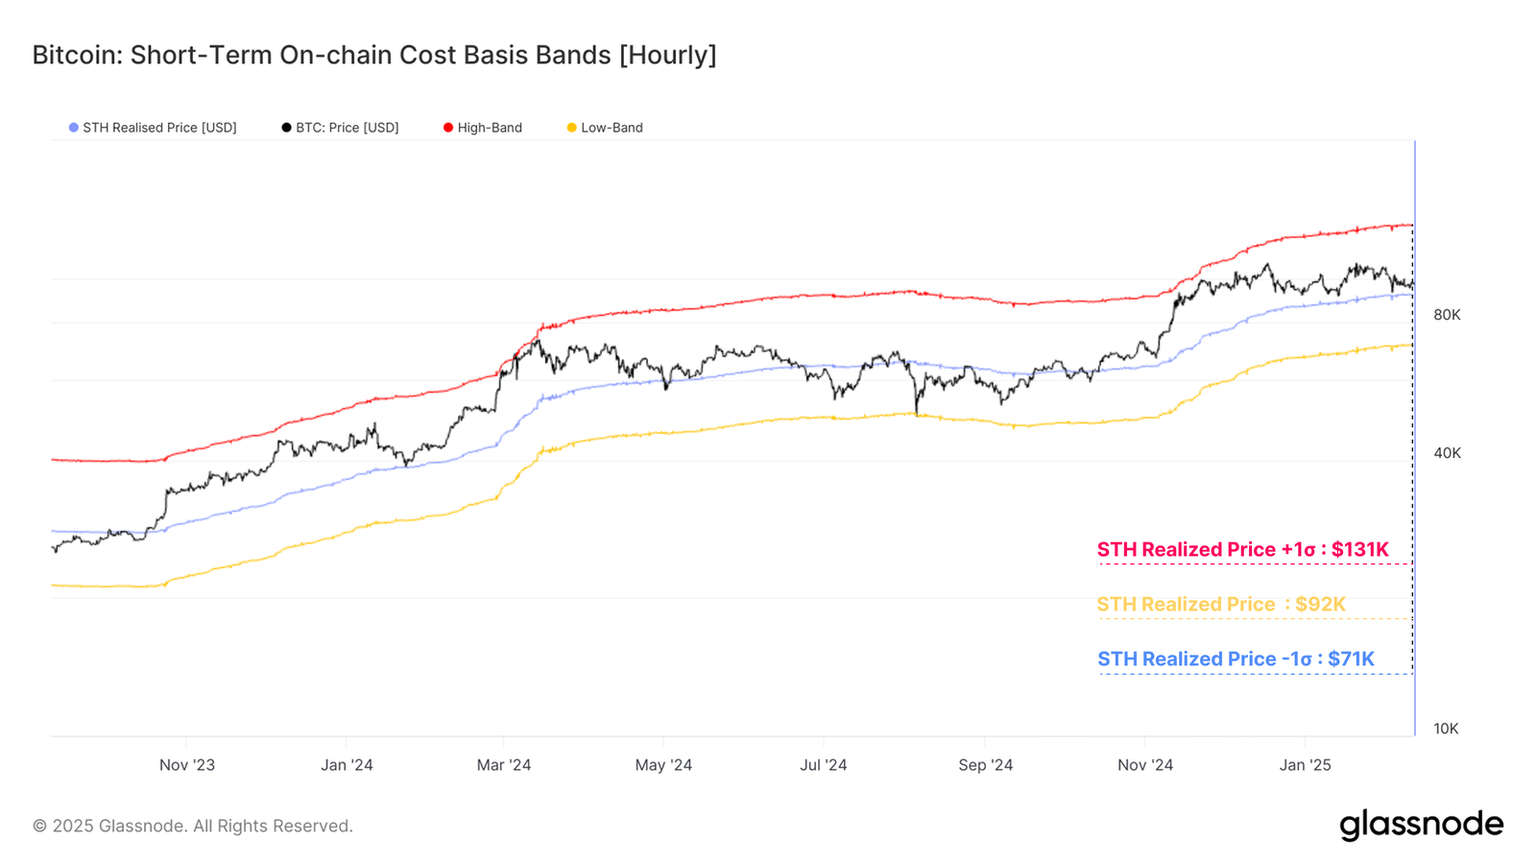
Task: Click the red High-Band line on the chart
Action: (800, 297)
